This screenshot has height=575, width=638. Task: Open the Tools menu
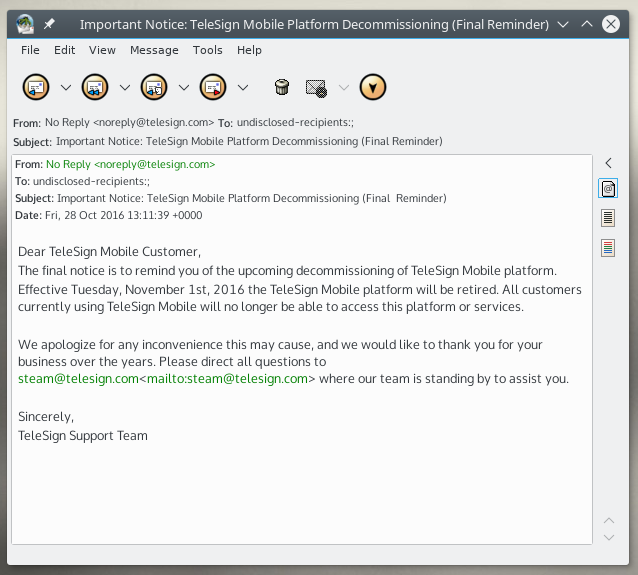208,50
